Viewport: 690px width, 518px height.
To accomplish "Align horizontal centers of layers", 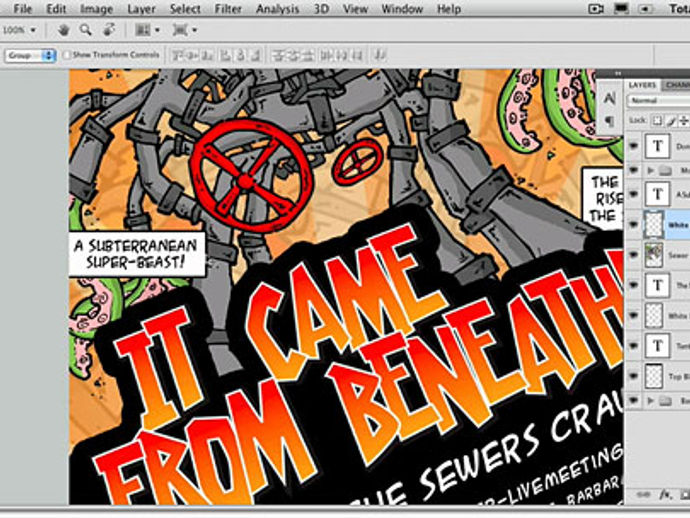I will coord(241,55).
